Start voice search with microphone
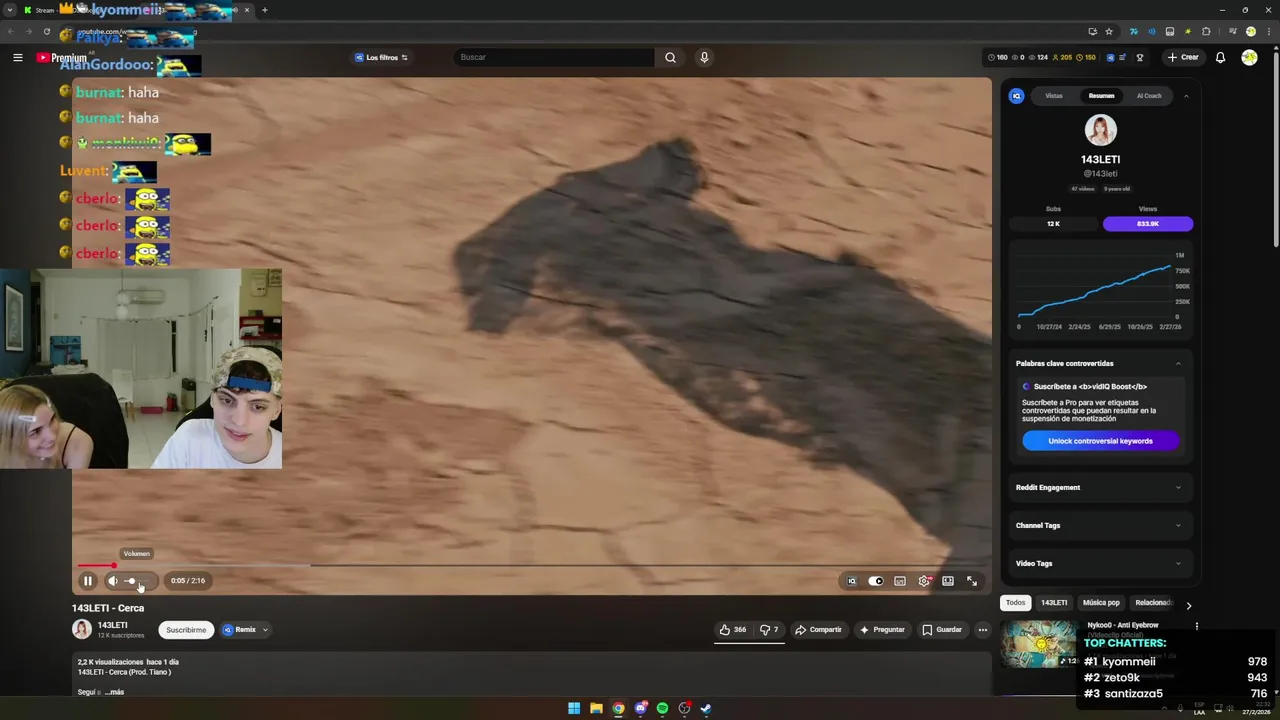The height and width of the screenshot is (720, 1280). pyautogui.click(x=704, y=57)
